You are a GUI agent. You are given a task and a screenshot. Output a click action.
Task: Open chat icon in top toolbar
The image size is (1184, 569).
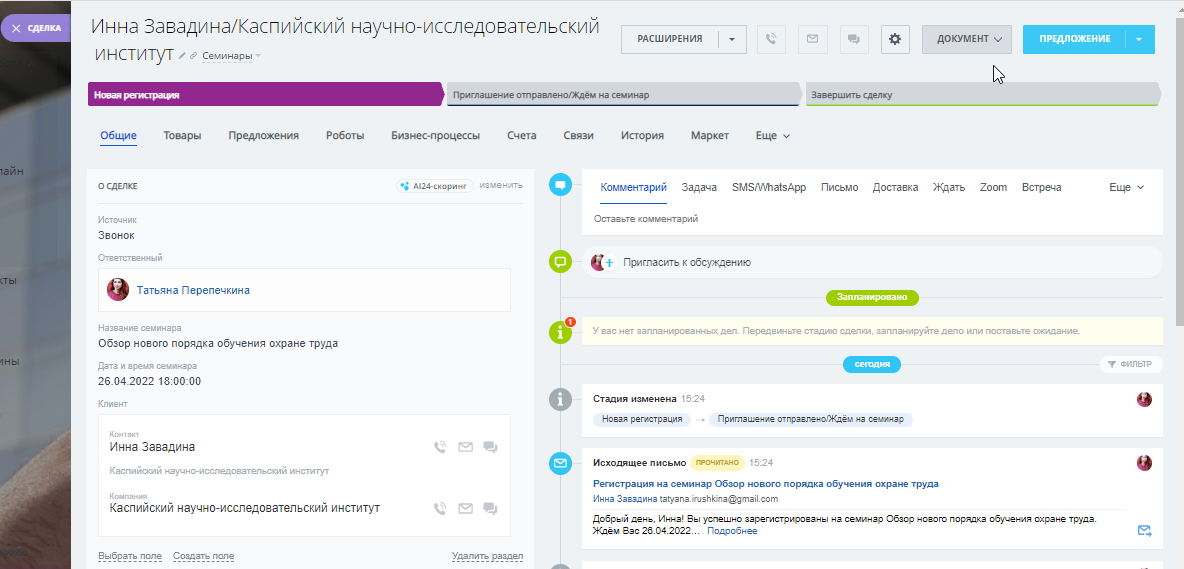click(x=854, y=39)
